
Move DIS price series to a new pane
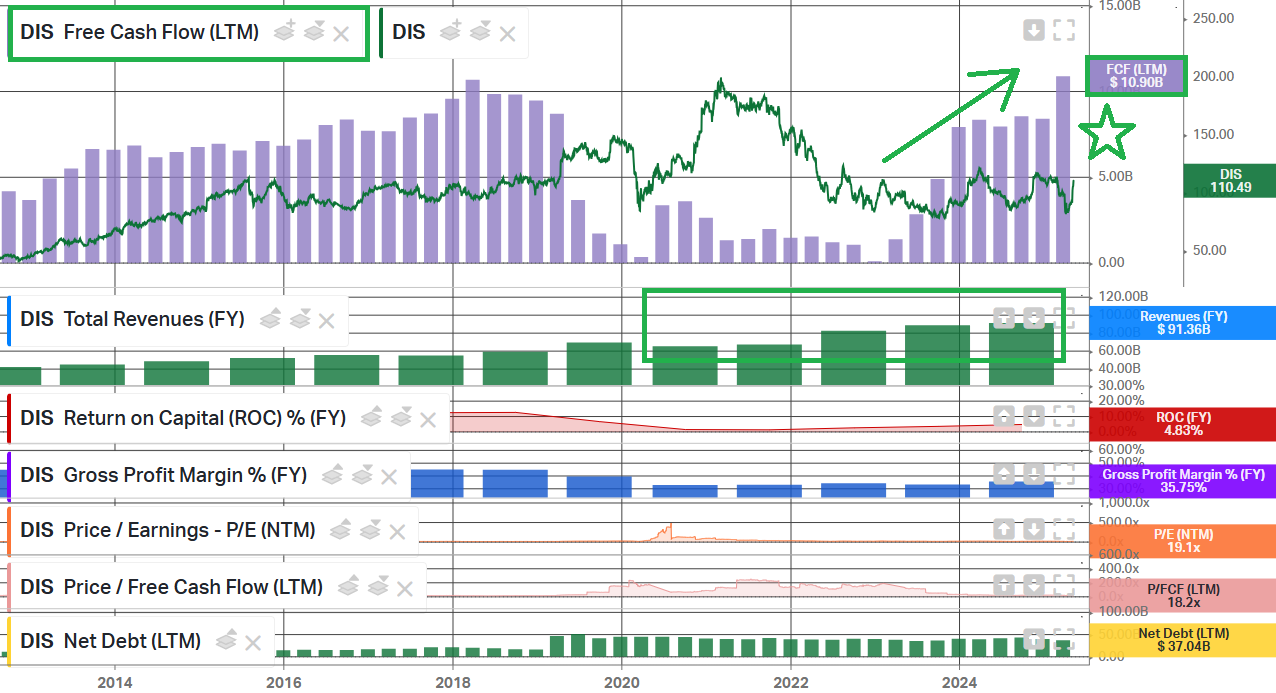tap(452, 32)
